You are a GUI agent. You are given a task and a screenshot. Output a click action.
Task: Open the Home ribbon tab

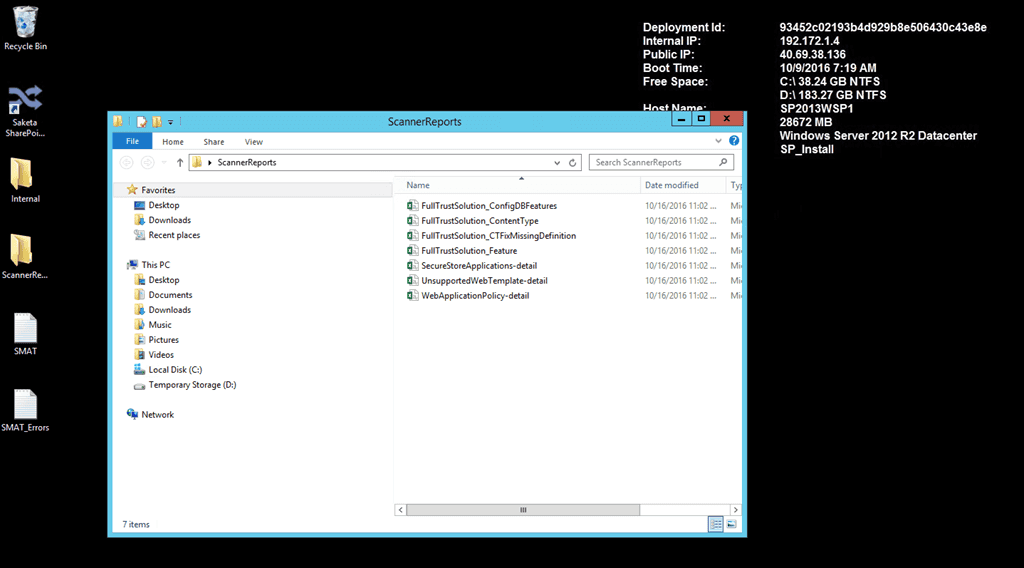coord(173,142)
